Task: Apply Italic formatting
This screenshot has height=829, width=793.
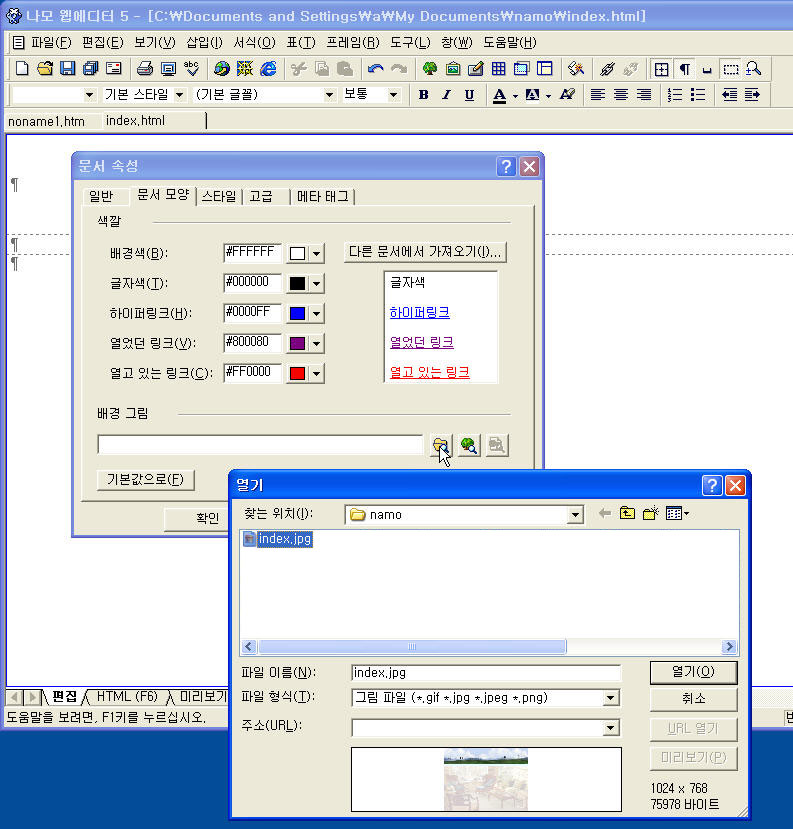Action: pyautogui.click(x=446, y=95)
